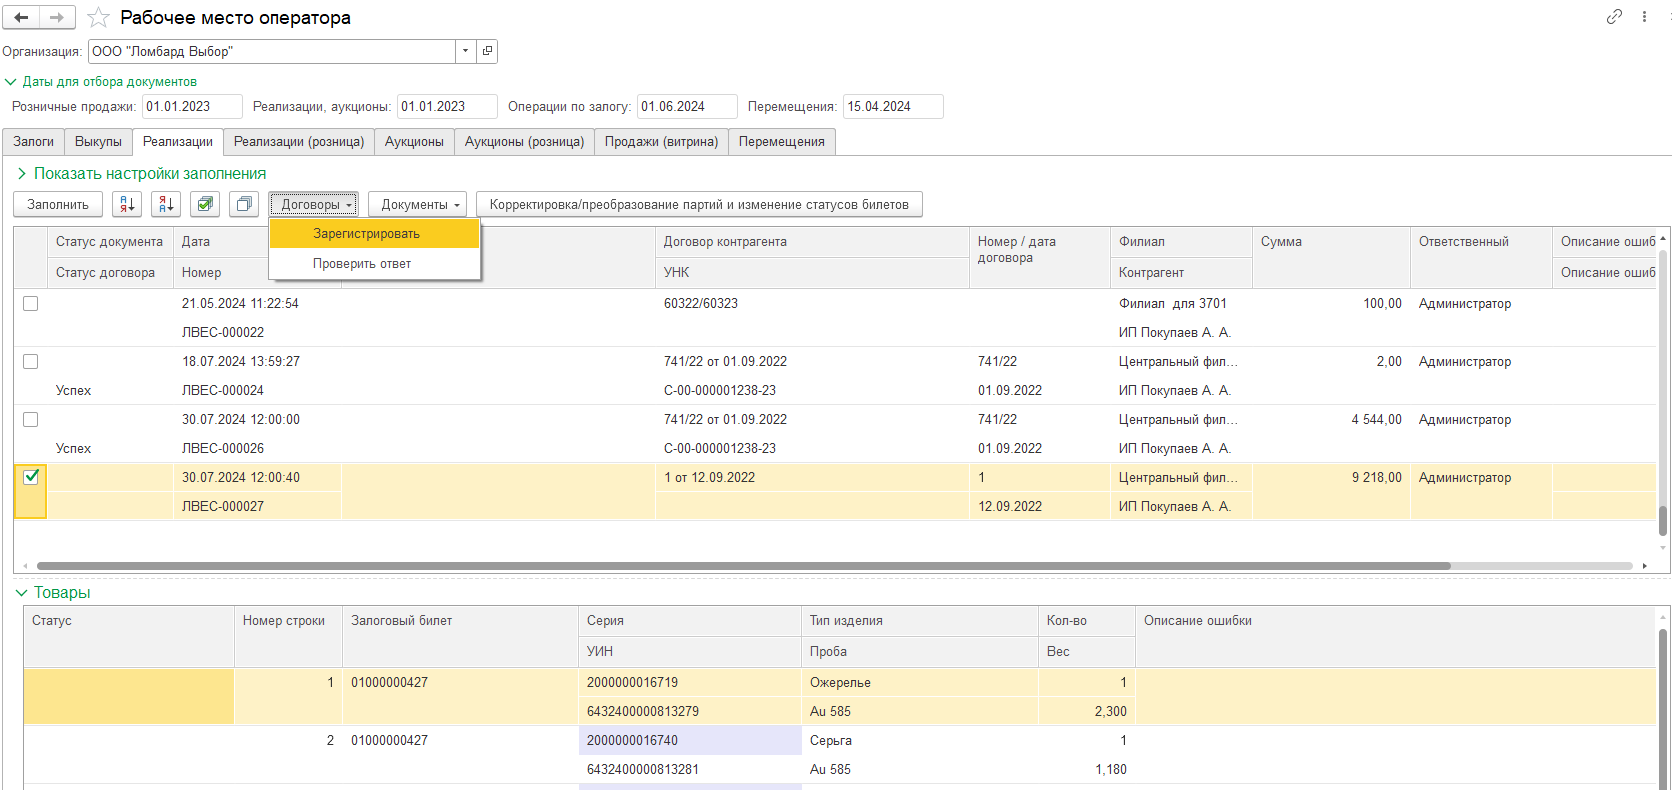The width and height of the screenshot is (1672, 790).
Task: Sort list descending with Я-А icon
Action: pos(166,204)
